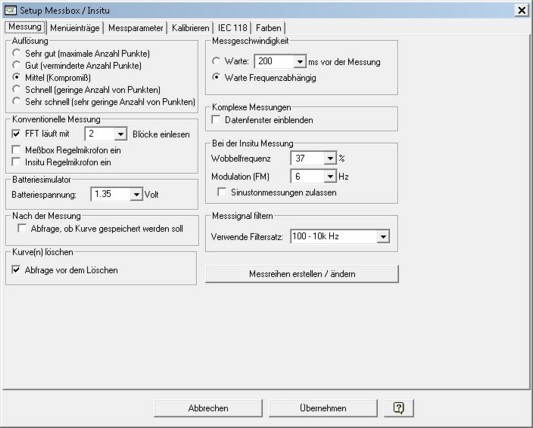
Task: Click 'Messreihen erstellen / ändern' button
Action: pos(302,274)
